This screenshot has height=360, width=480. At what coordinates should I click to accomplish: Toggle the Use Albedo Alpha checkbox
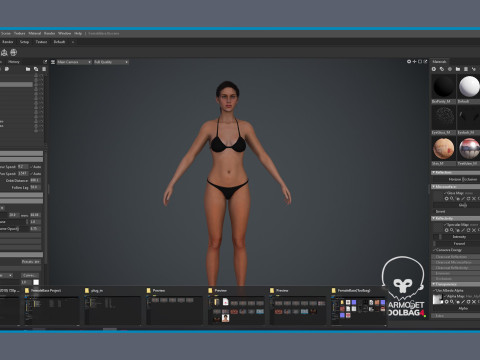pos(434,290)
